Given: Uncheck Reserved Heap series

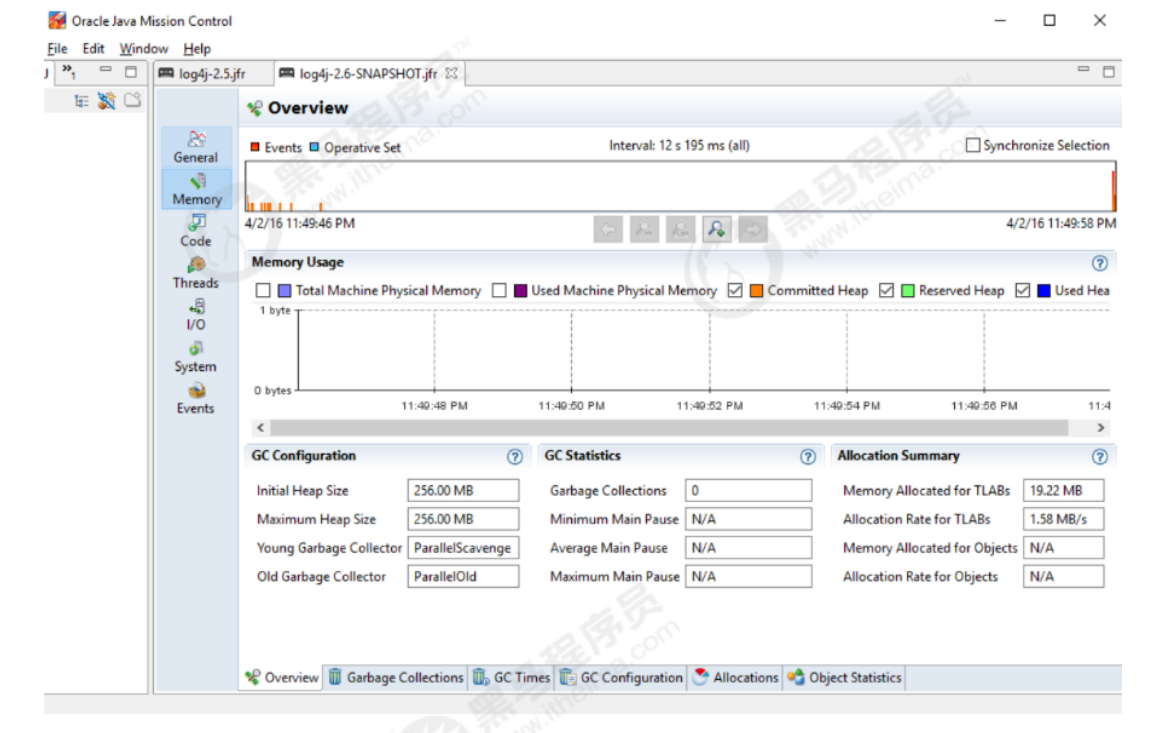Looking at the screenshot, I should point(886,291).
